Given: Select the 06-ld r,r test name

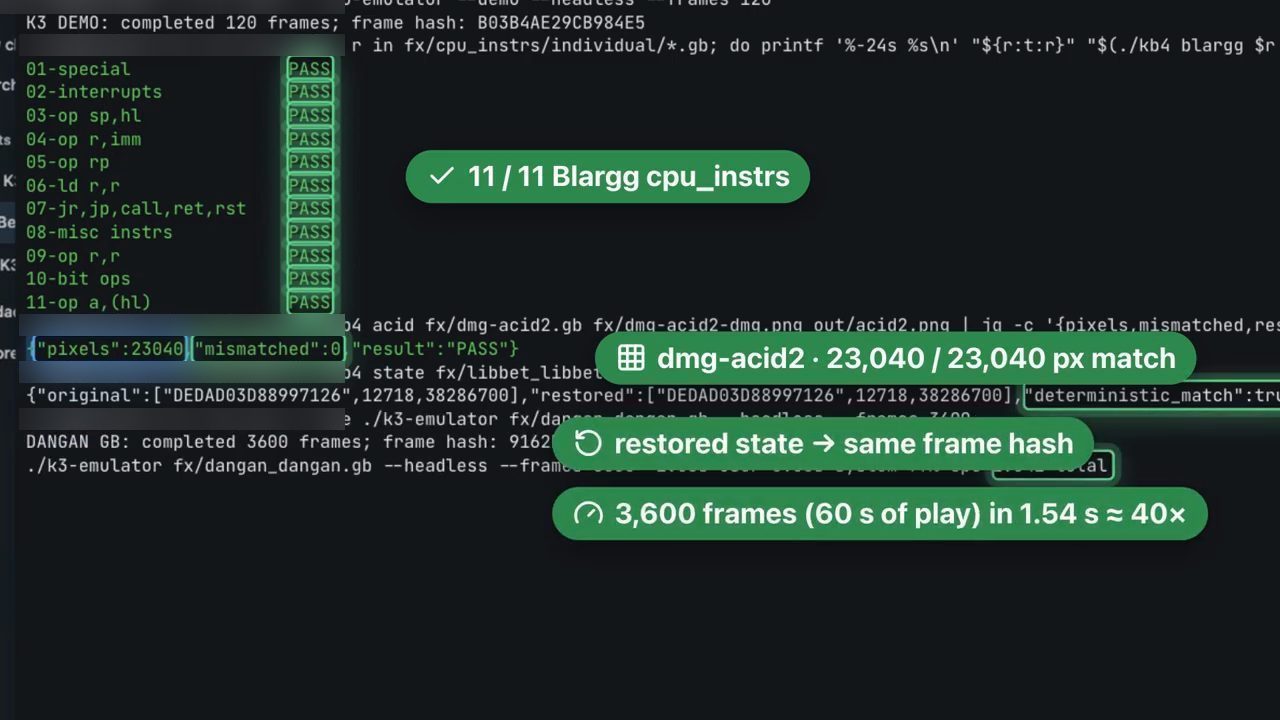Looking at the screenshot, I should click(73, 186).
